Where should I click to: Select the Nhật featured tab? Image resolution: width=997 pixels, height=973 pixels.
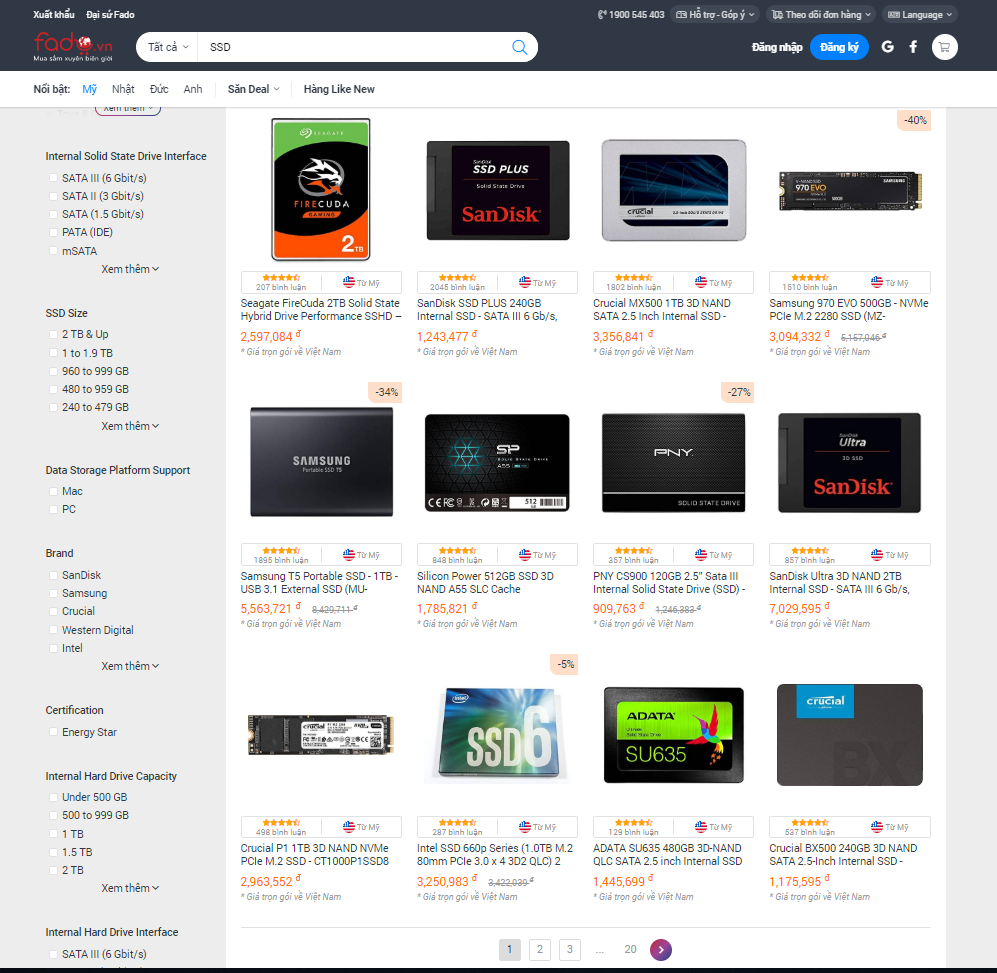(x=123, y=89)
